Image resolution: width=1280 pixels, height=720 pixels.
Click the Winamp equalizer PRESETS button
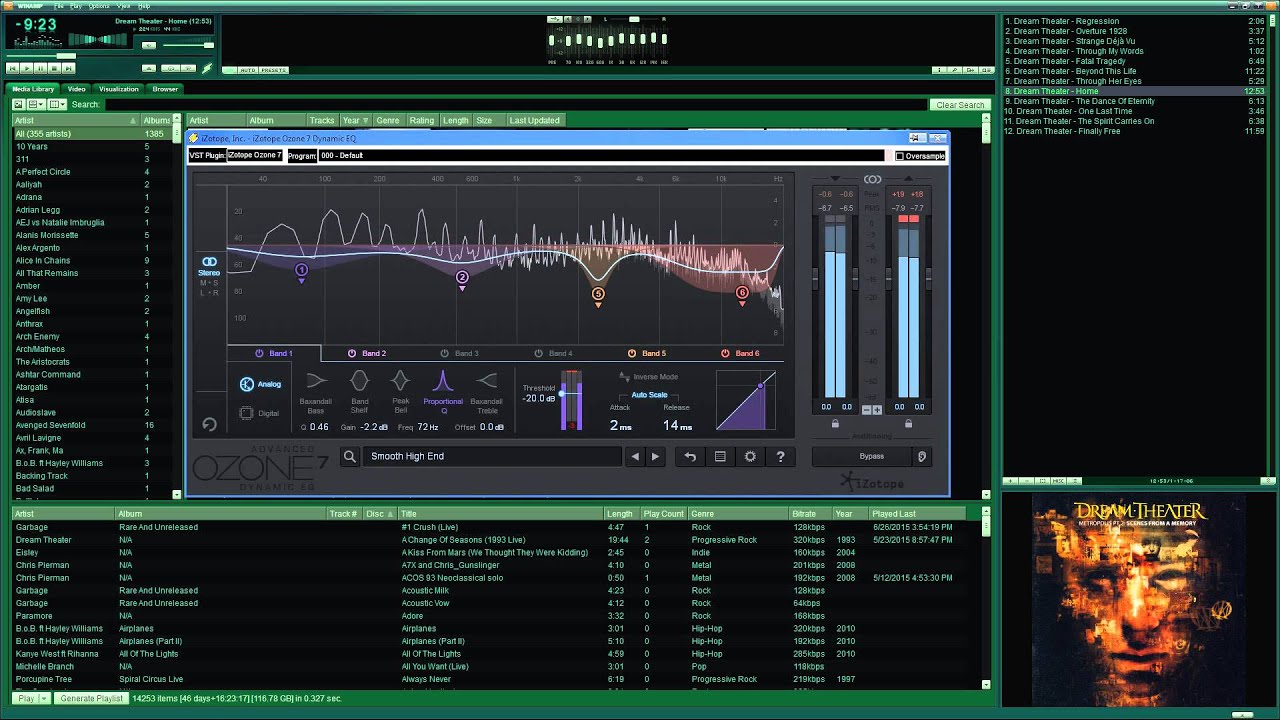click(273, 70)
